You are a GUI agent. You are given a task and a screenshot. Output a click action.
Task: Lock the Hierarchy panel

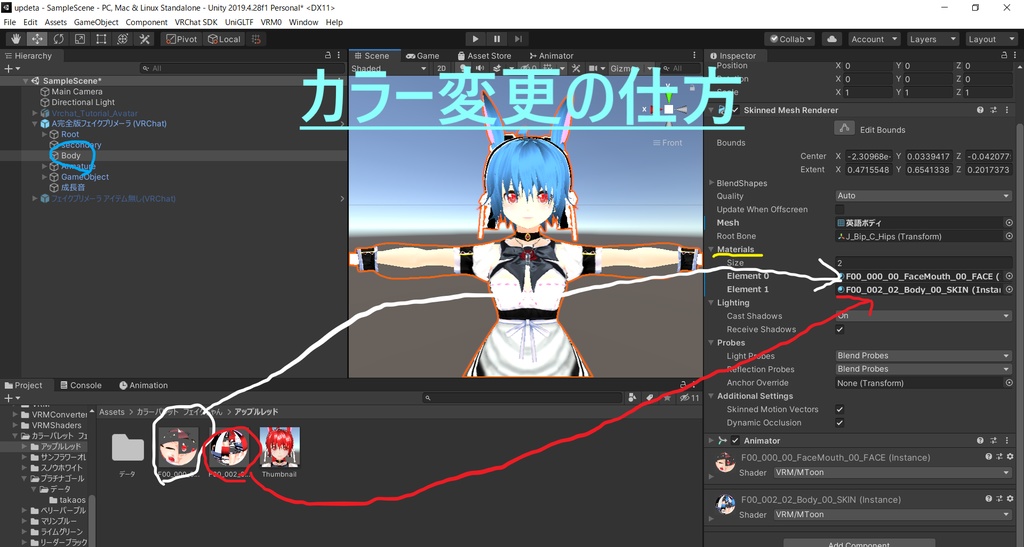tap(328, 56)
